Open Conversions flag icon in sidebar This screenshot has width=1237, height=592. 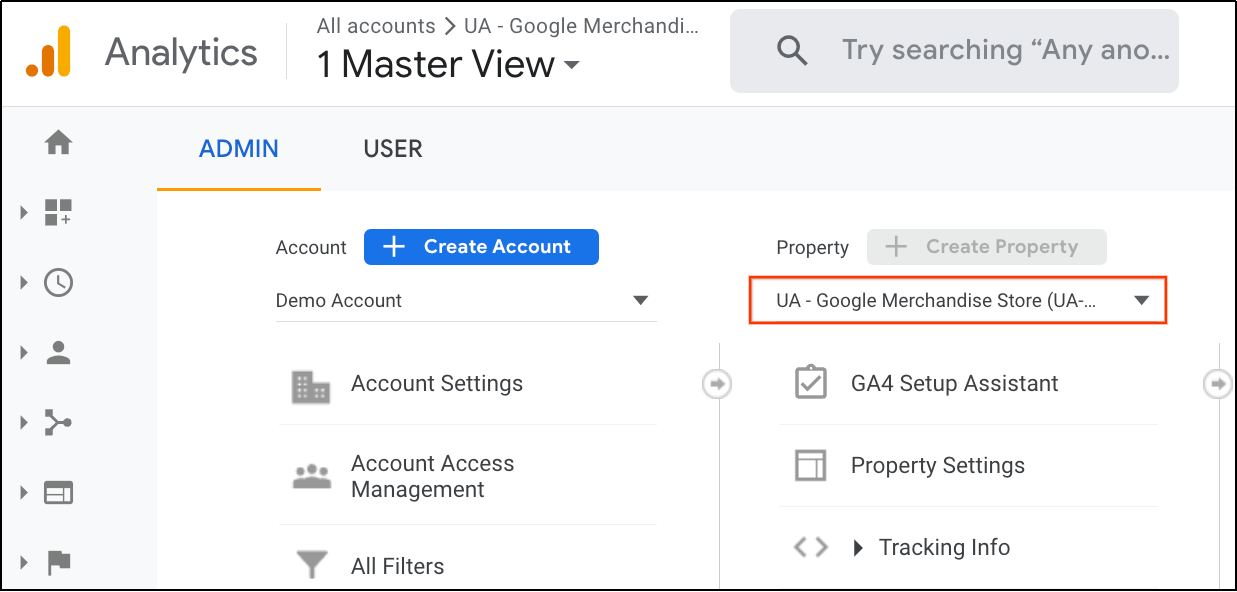(x=59, y=562)
